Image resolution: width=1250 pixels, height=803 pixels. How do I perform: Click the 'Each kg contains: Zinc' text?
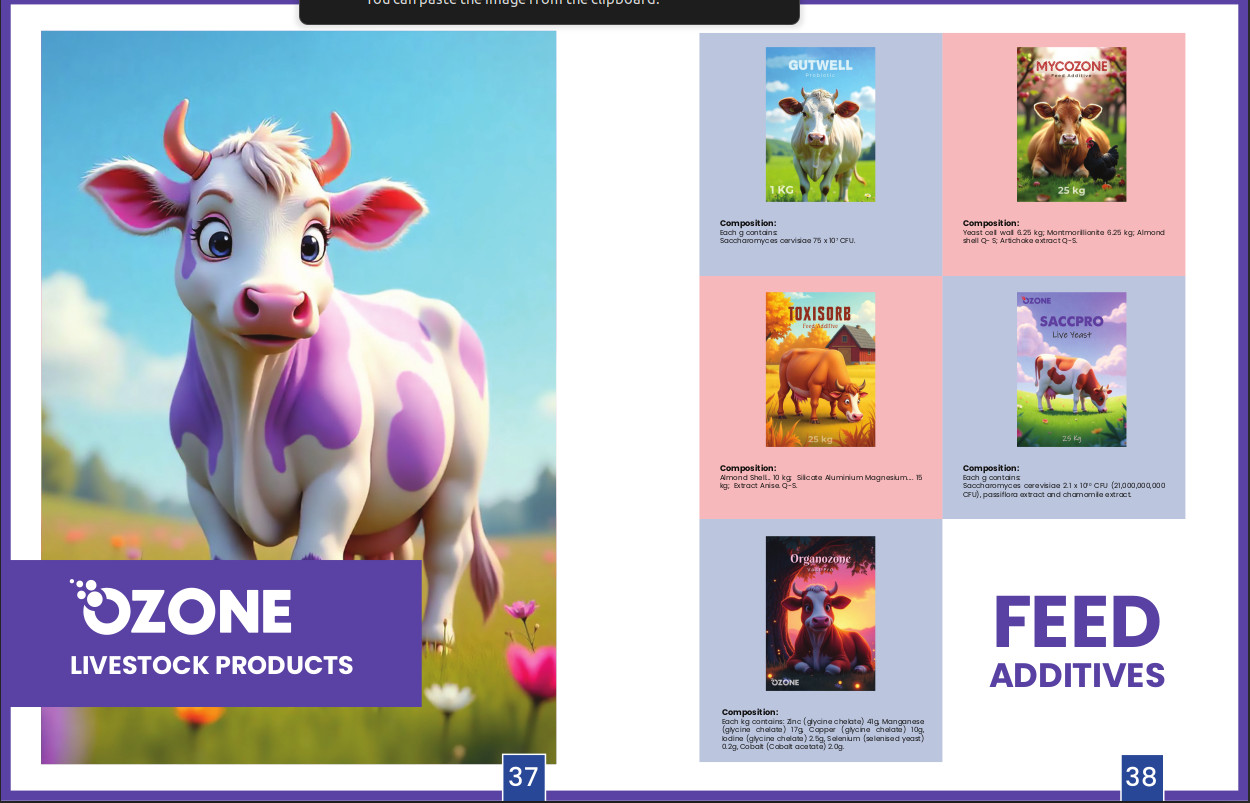(x=762, y=721)
